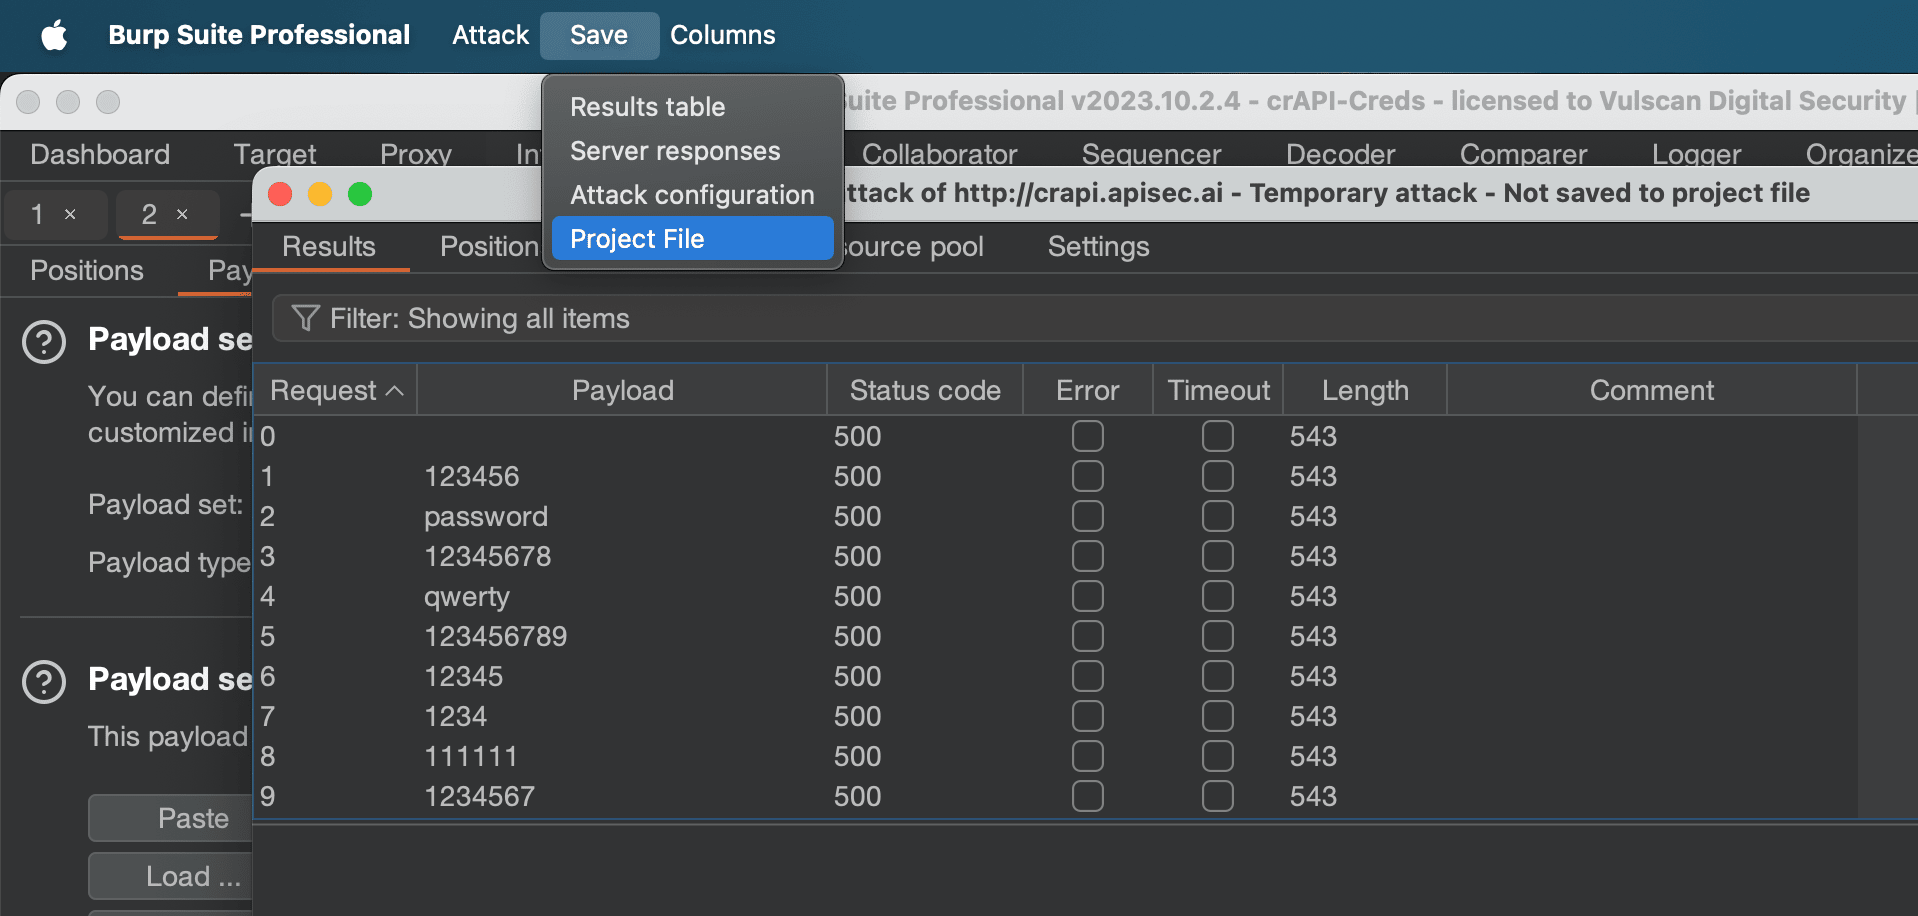Image resolution: width=1918 pixels, height=916 pixels.
Task: Sort by Comment column header
Action: pos(1652,390)
